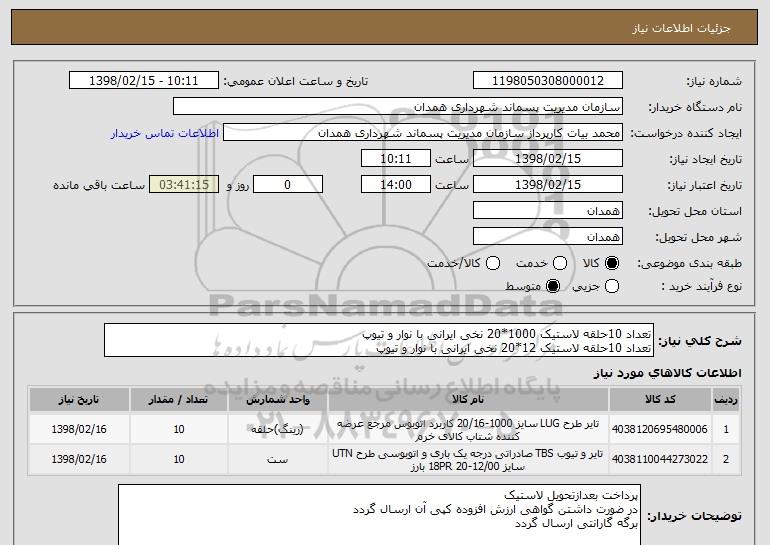Click the date 1398/02/16 in row 1
This screenshot has height=545, width=770.
tap(79, 429)
